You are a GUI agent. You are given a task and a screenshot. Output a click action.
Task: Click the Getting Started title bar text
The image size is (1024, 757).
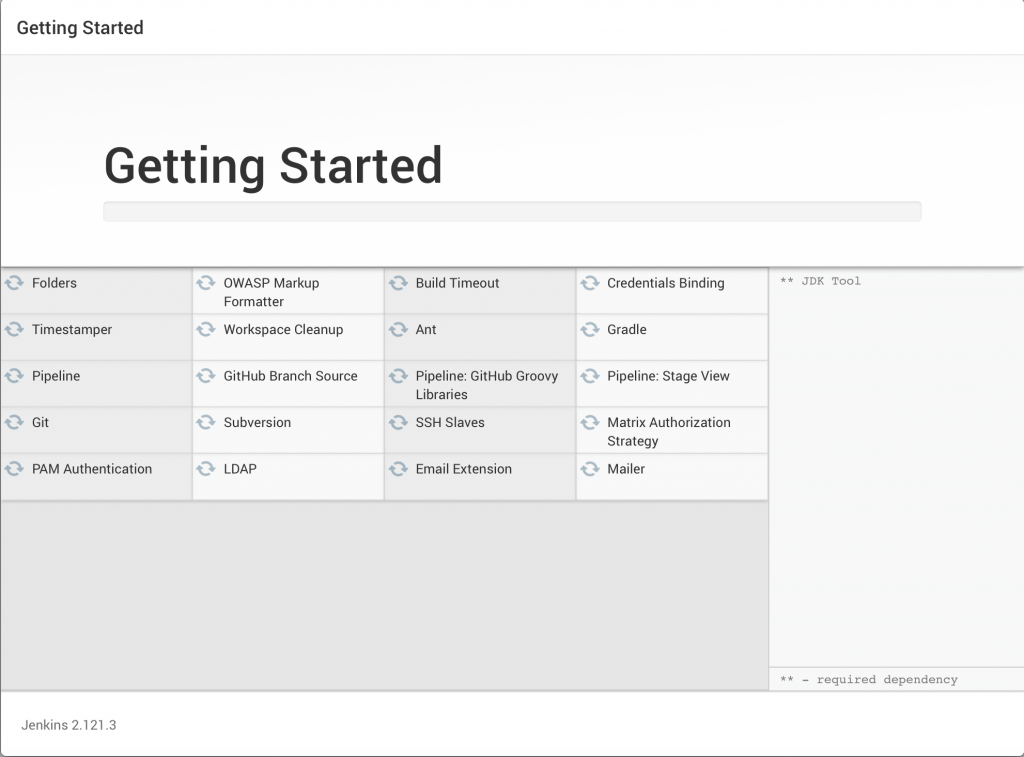[x=80, y=28]
